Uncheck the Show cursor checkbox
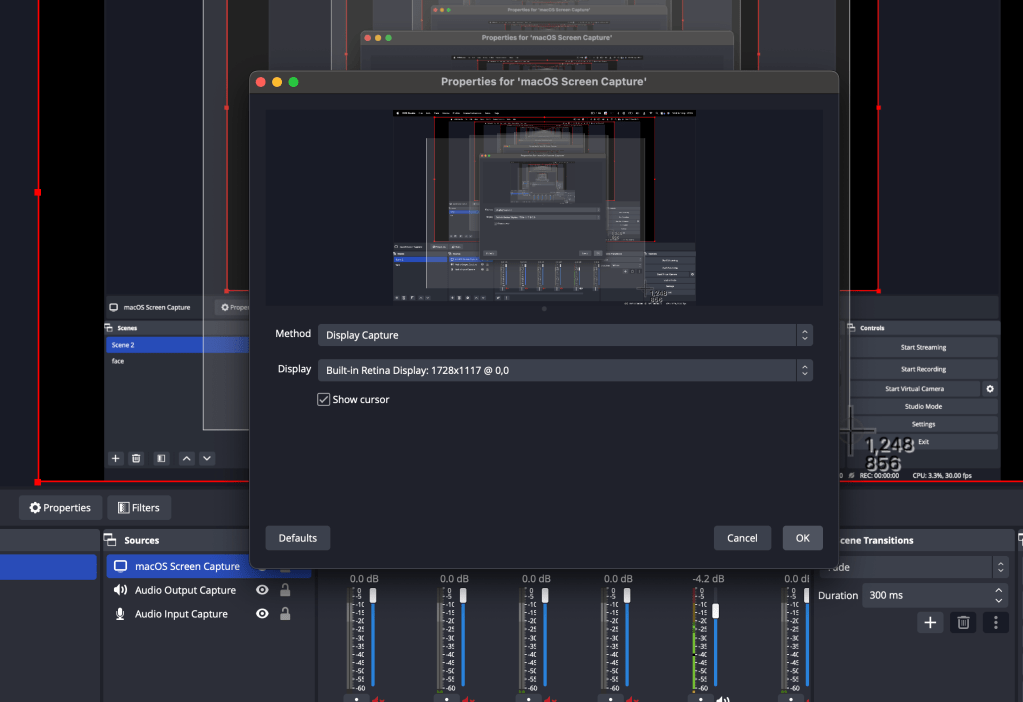This screenshot has width=1023, height=702. coord(324,399)
